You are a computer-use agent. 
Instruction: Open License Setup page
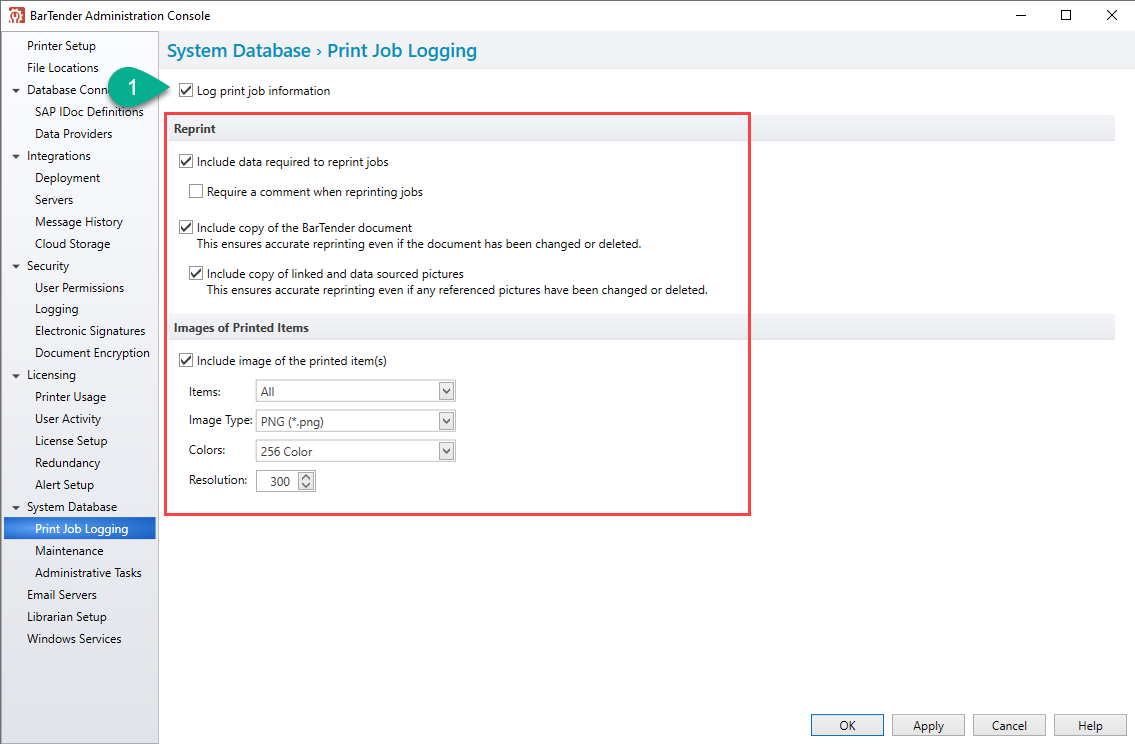pos(71,441)
